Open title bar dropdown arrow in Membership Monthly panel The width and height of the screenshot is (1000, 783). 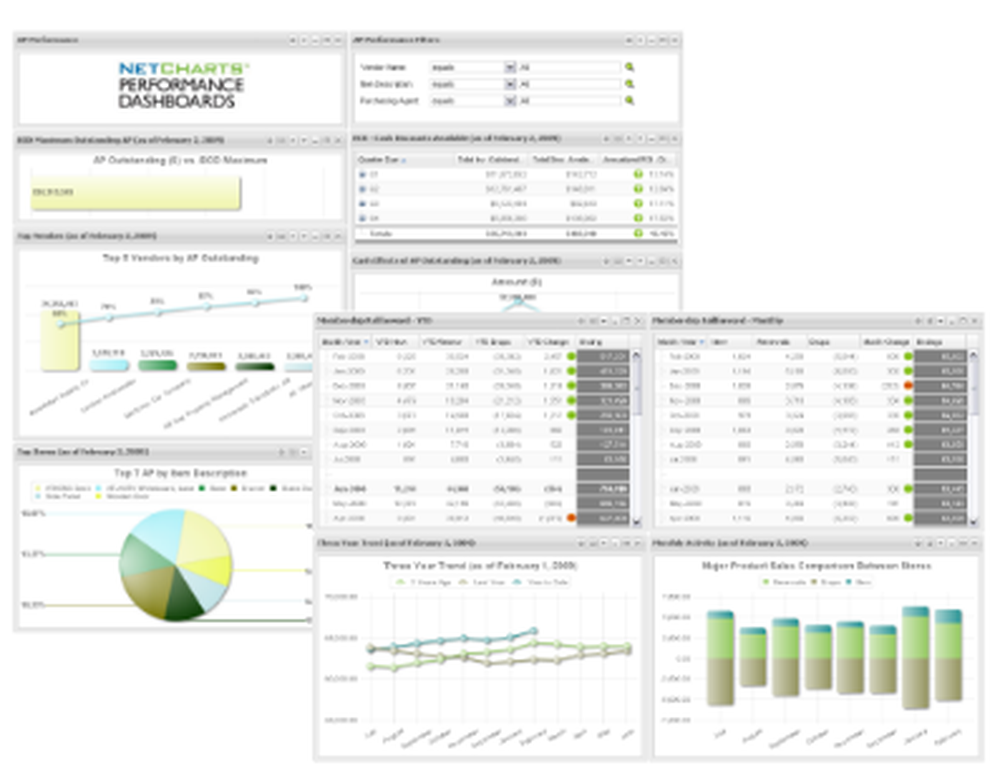pyautogui.click(x=940, y=321)
